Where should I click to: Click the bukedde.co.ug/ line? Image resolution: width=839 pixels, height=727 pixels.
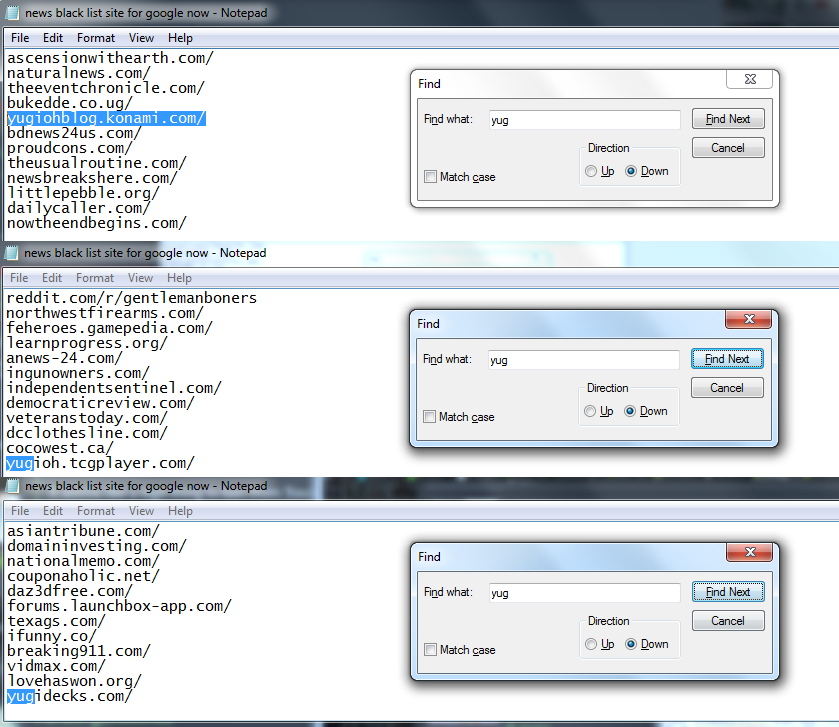(70, 103)
